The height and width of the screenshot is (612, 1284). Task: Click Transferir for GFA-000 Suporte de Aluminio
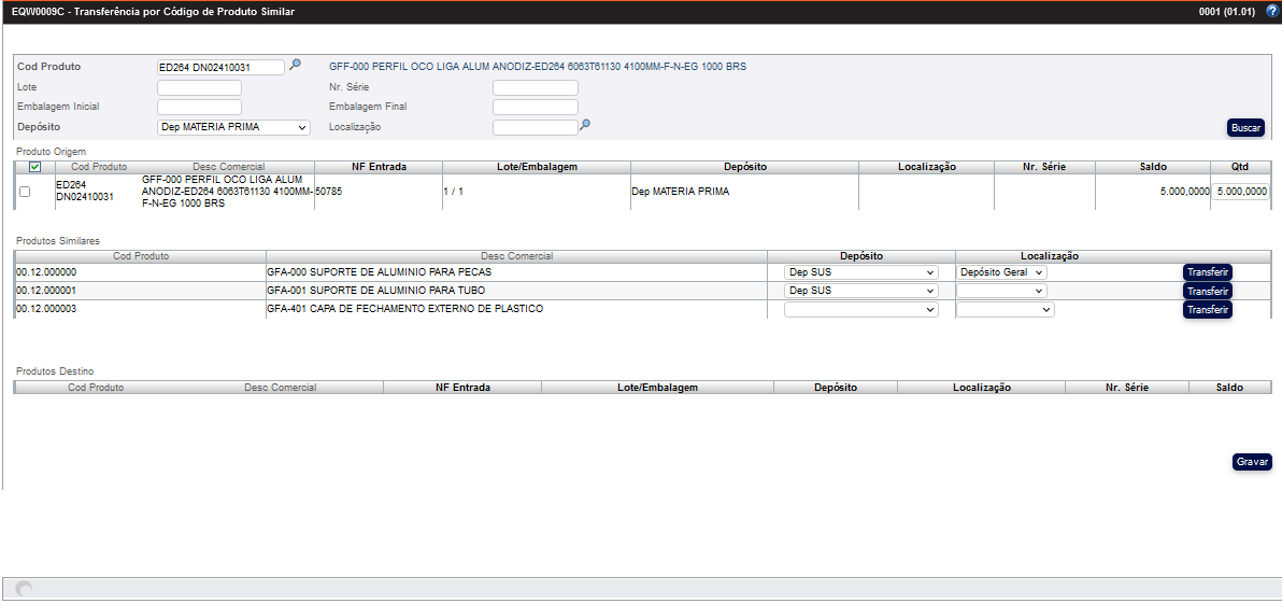click(x=1207, y=272)
